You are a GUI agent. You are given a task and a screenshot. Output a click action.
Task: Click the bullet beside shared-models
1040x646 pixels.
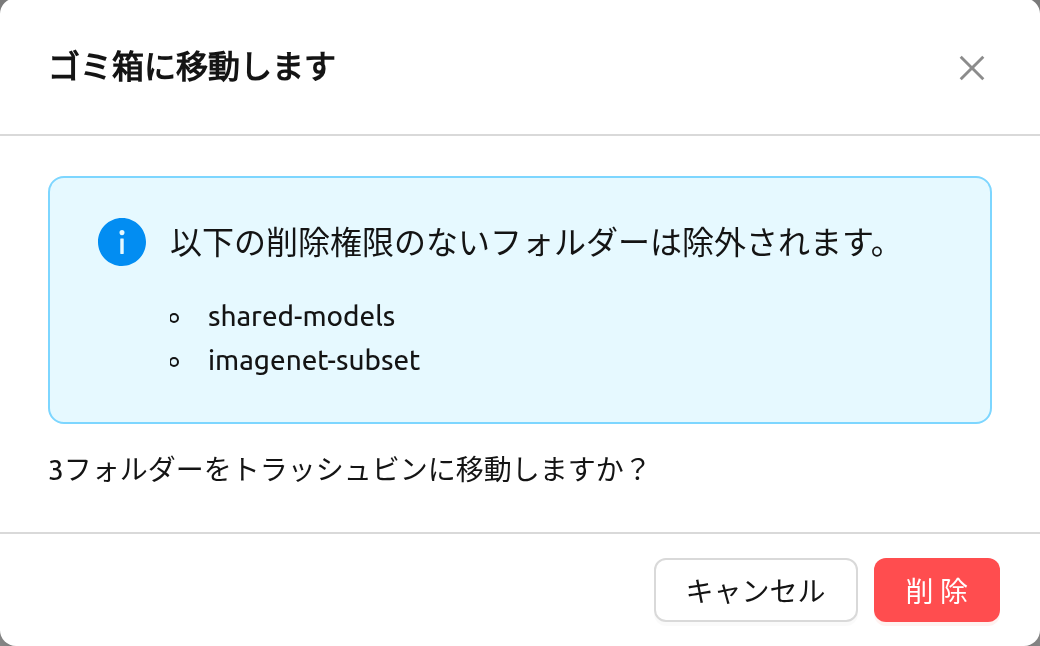(x=174, y=318)
